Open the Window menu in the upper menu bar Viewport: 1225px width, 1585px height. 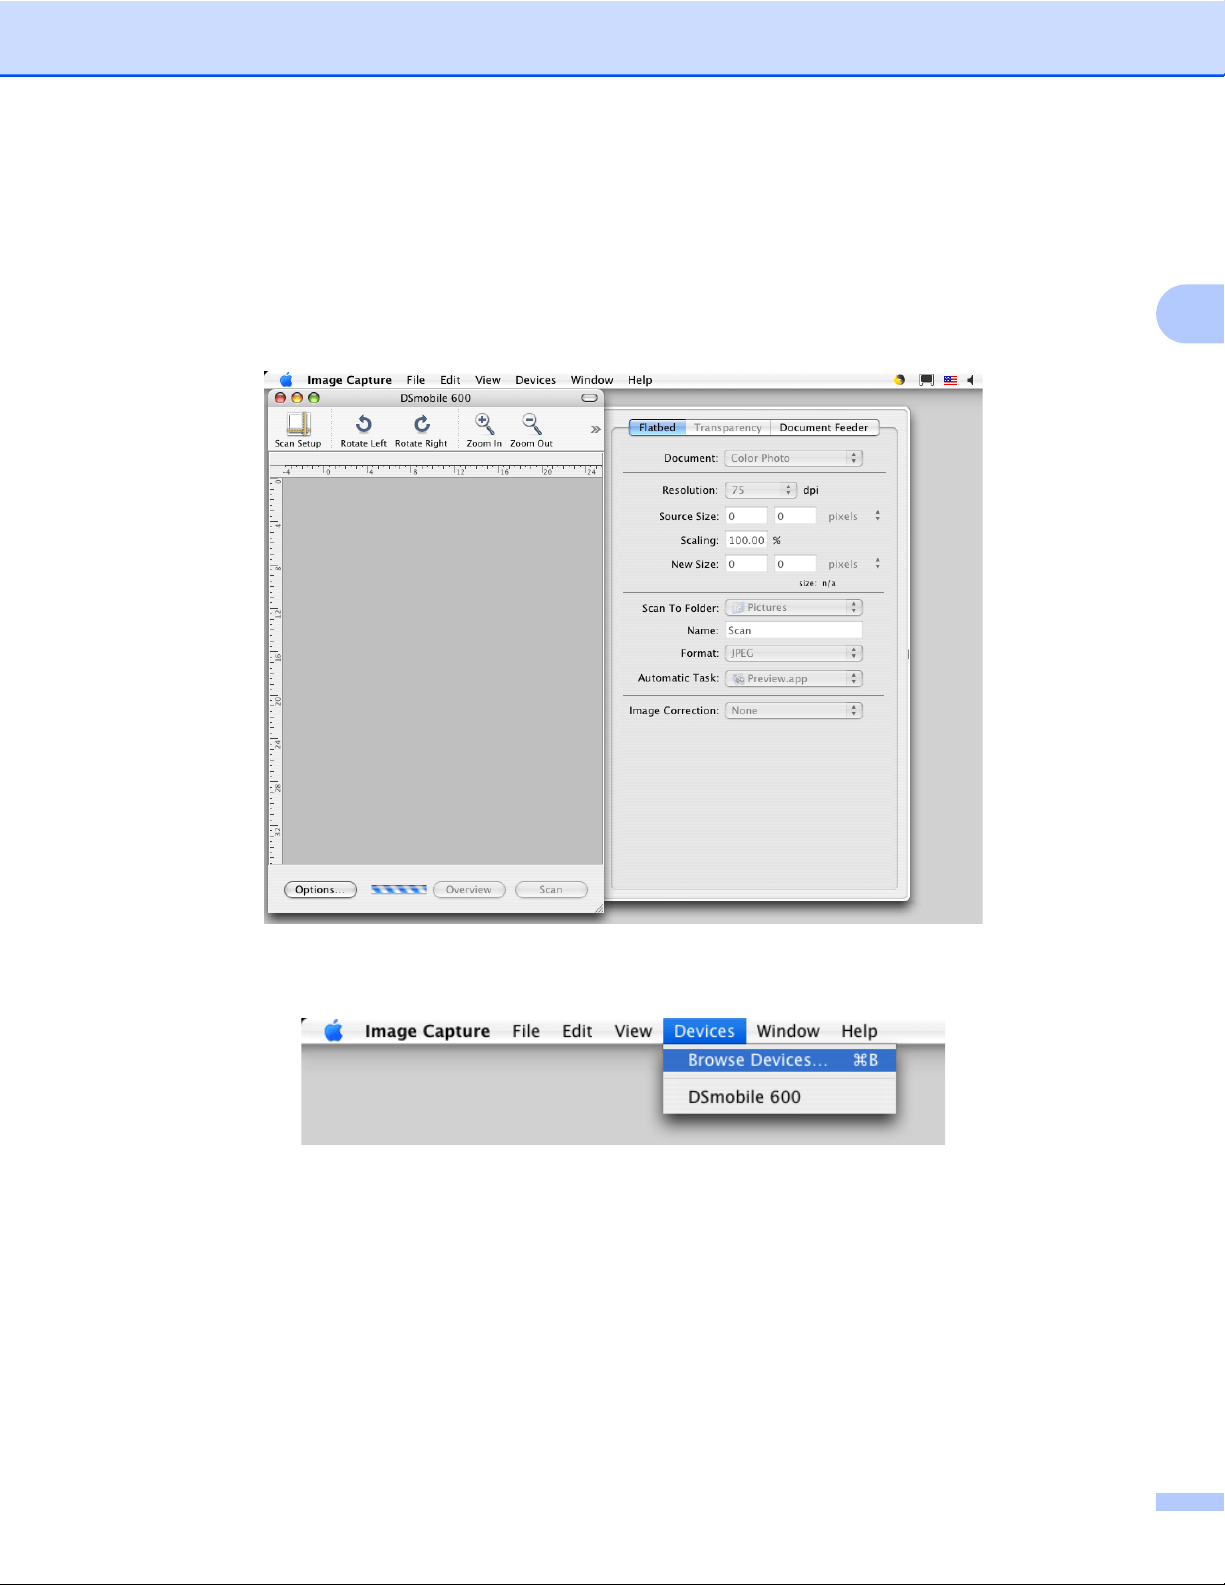(x=592, y=380)
